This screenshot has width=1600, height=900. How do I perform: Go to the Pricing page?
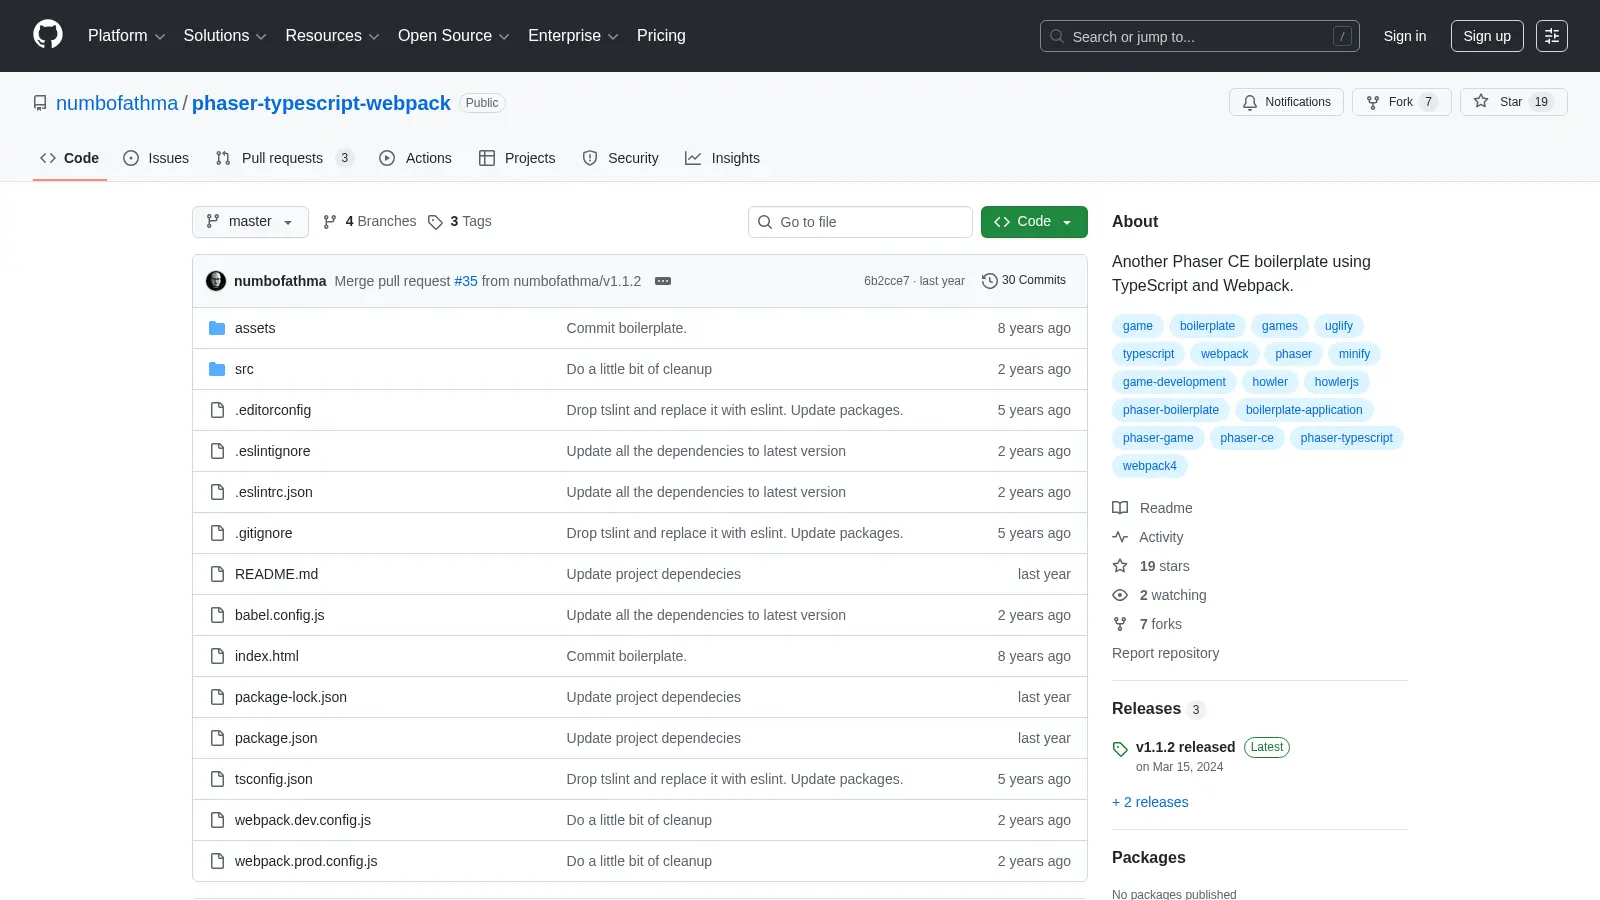(x=661, y=36)
